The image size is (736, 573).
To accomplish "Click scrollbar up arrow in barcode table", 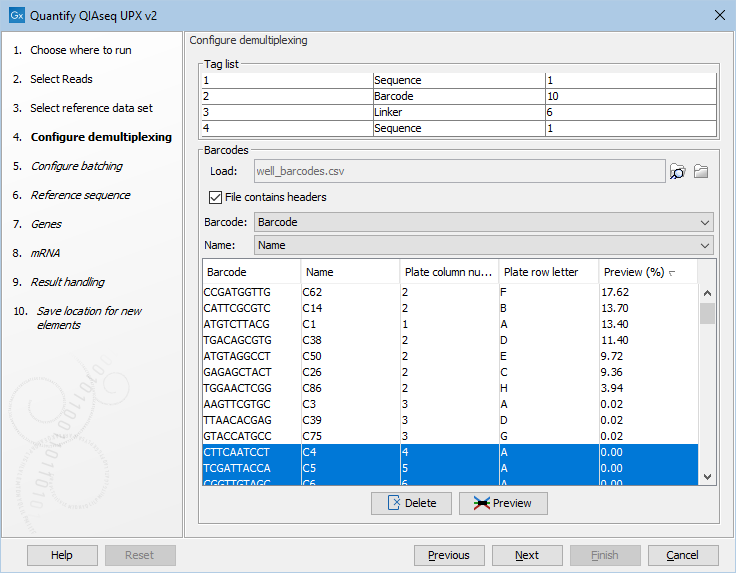I will 707,293.
